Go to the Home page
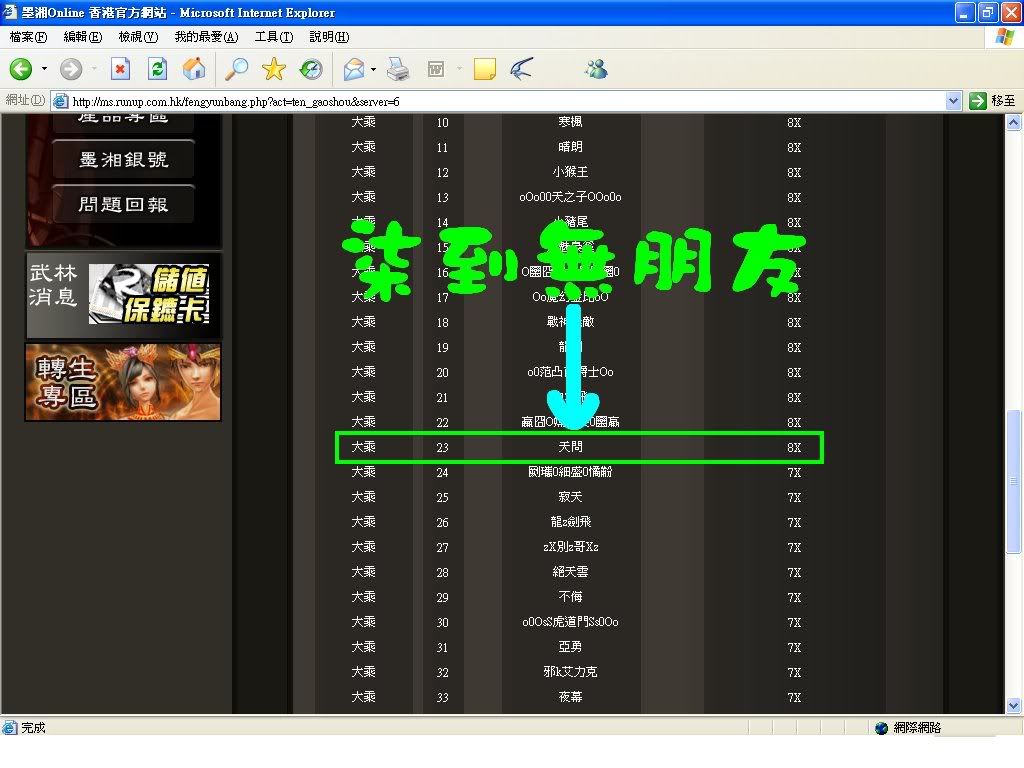Image resolution: width=1024 pixels, height=768 pixels. click(x=195, y=69)
